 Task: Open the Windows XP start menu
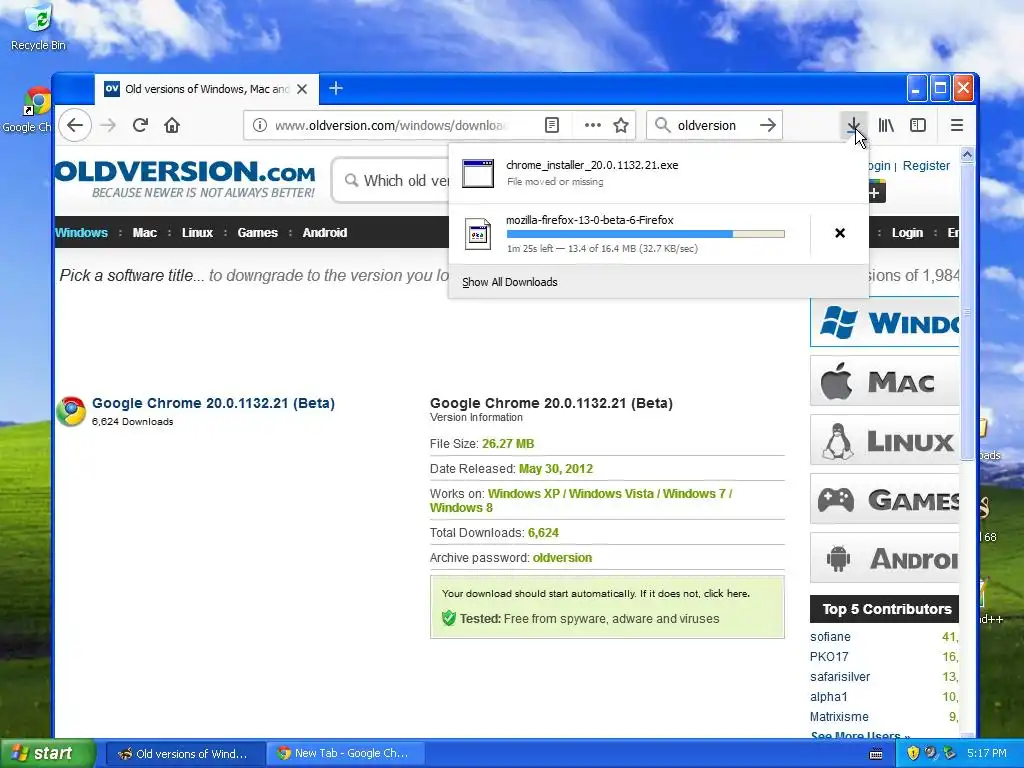coord(47,754)
